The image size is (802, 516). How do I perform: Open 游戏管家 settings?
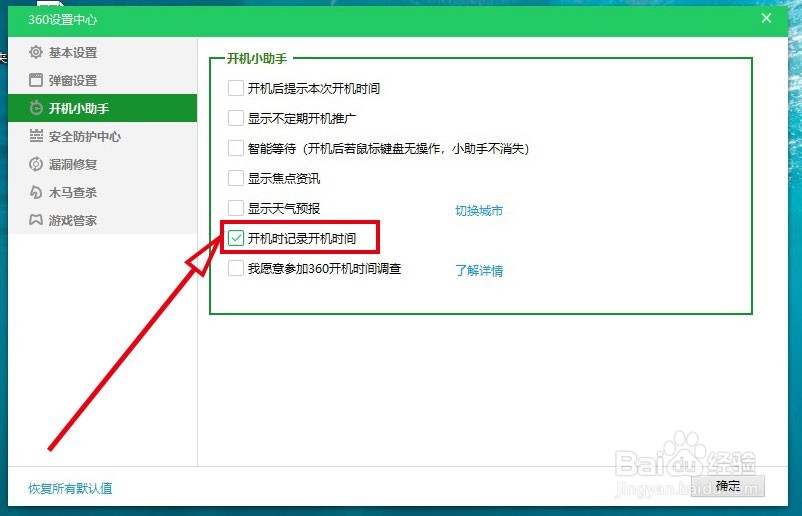click(102, 220)
